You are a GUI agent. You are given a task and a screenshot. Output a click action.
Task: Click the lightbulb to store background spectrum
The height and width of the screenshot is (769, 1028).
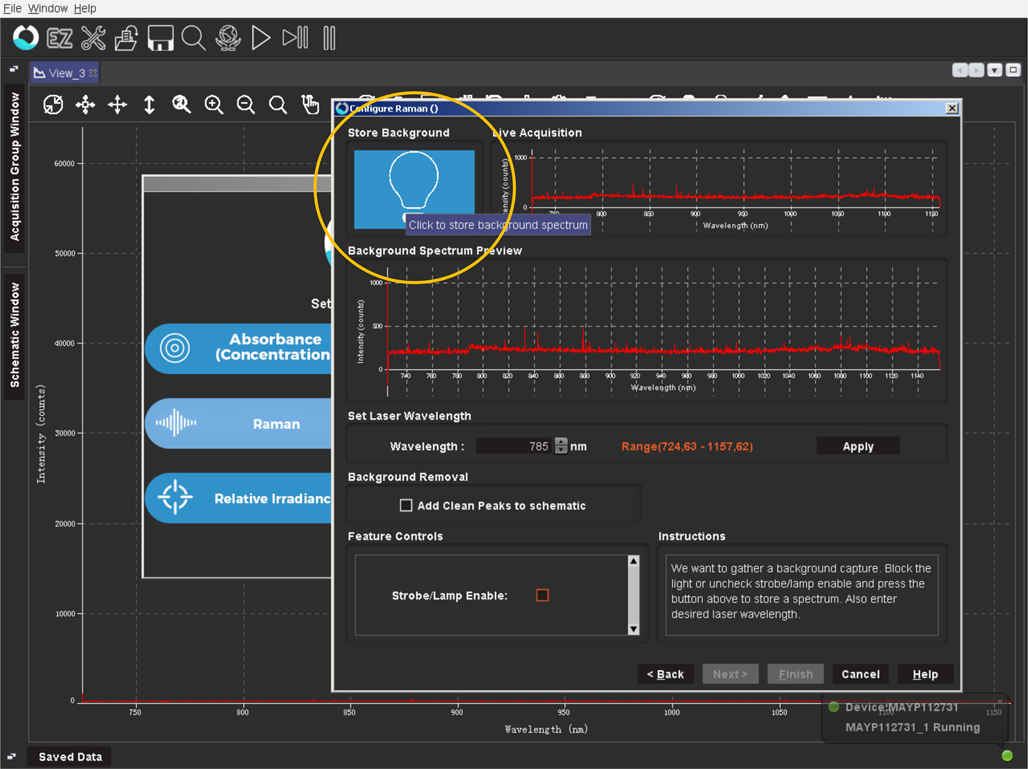pyautogui.click(x=414, y=189)
